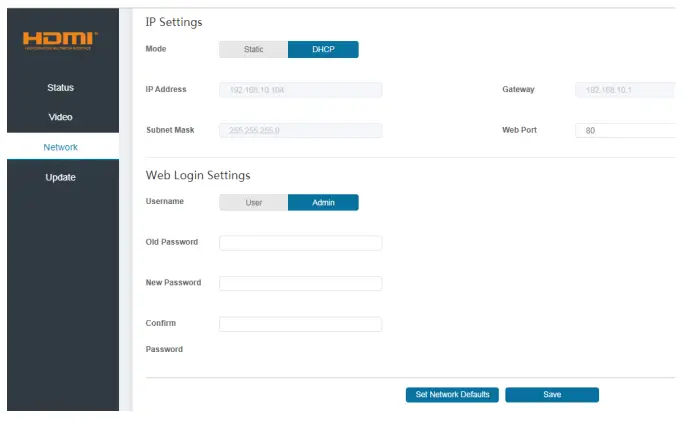Image resolution: width=698 pixels, height=421 pixels.
Task: Click the Gateway input field
Action: click(x=626, y=90)
